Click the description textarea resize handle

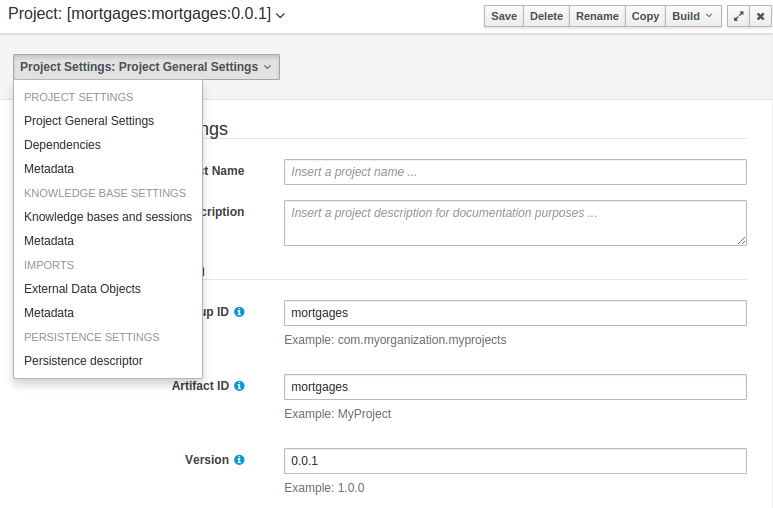tap(741, 240)
